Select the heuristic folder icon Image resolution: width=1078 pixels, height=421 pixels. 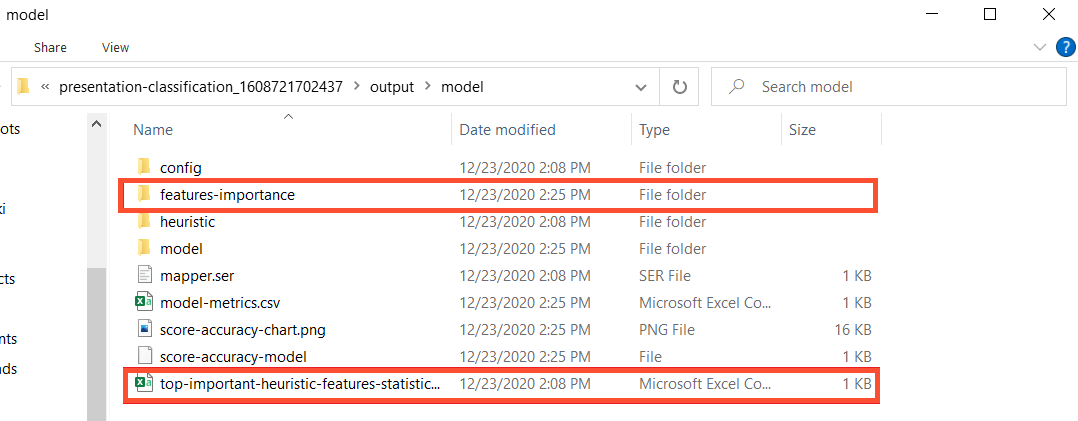pos(144,222)
